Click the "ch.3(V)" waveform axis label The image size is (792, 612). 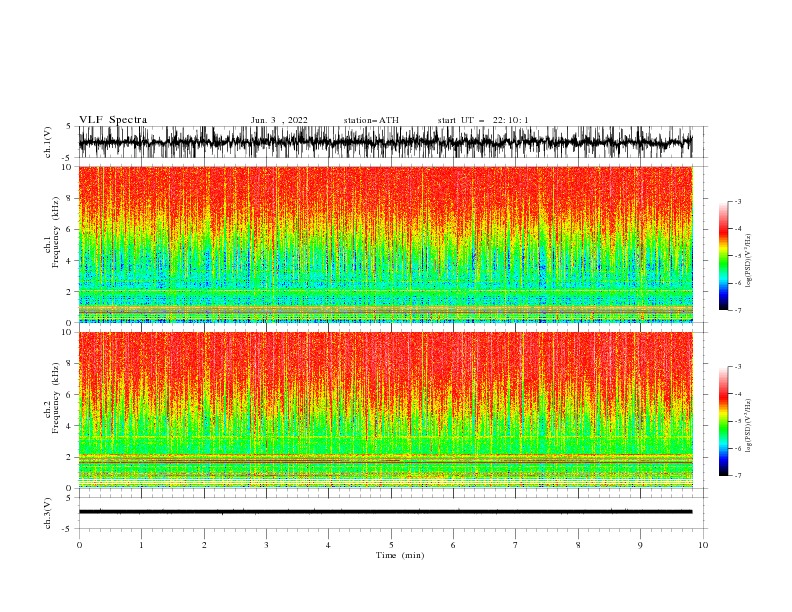click(48, 513)
